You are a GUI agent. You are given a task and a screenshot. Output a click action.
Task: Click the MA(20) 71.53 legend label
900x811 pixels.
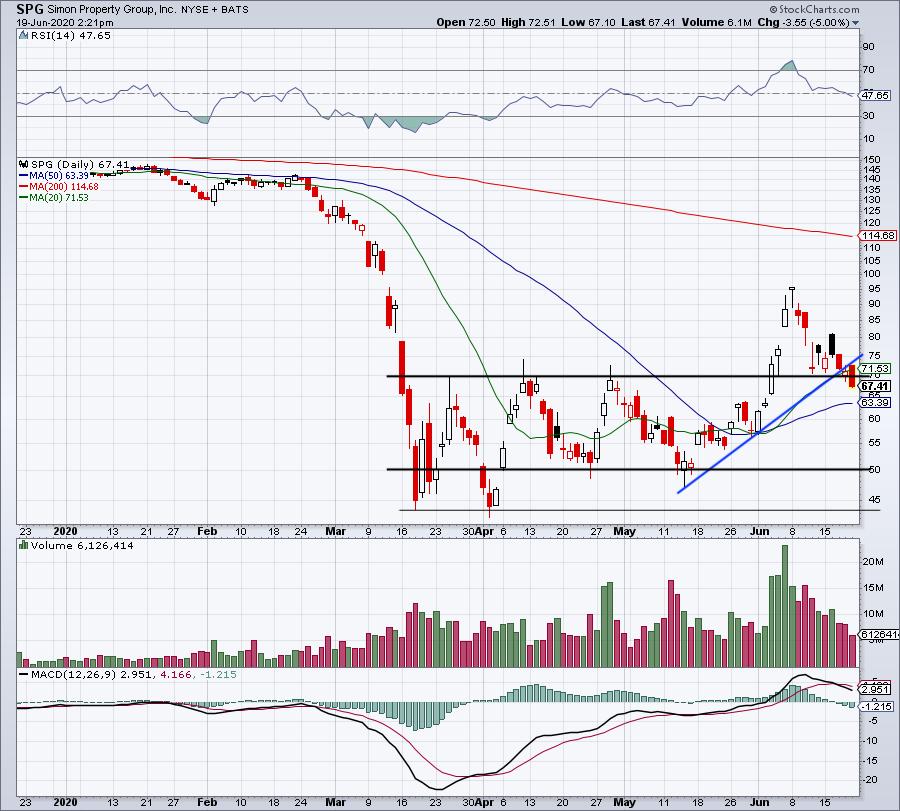tap(59, 197)
